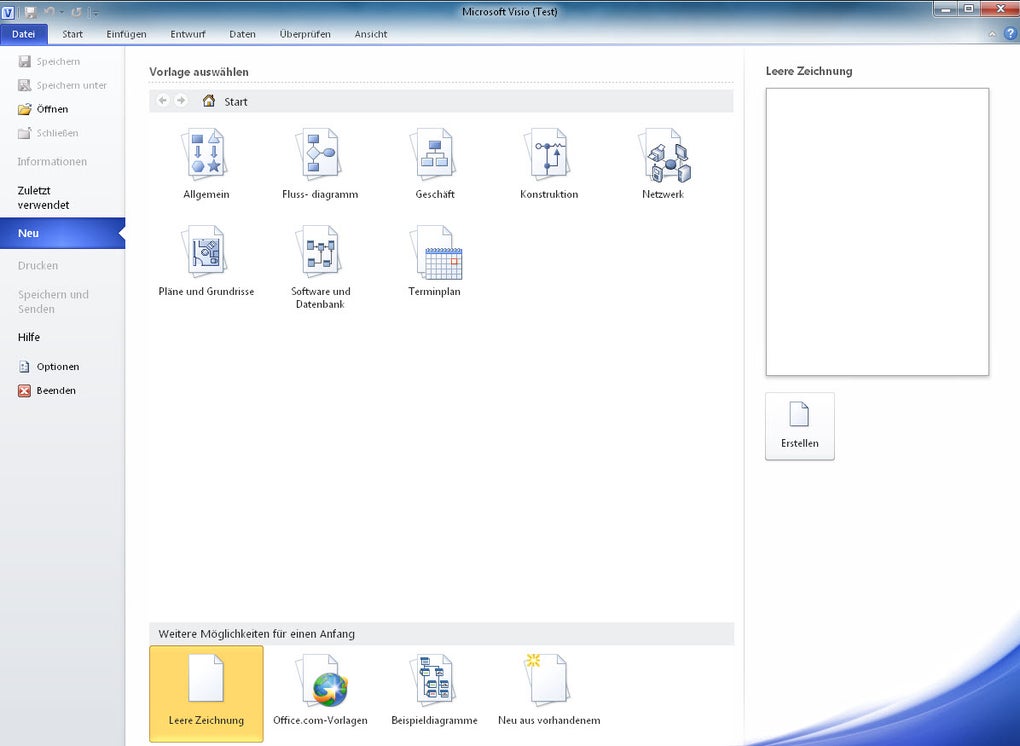Open the Terminplan template category
This screenshot has width=1020, height=746.
(435, 261)
